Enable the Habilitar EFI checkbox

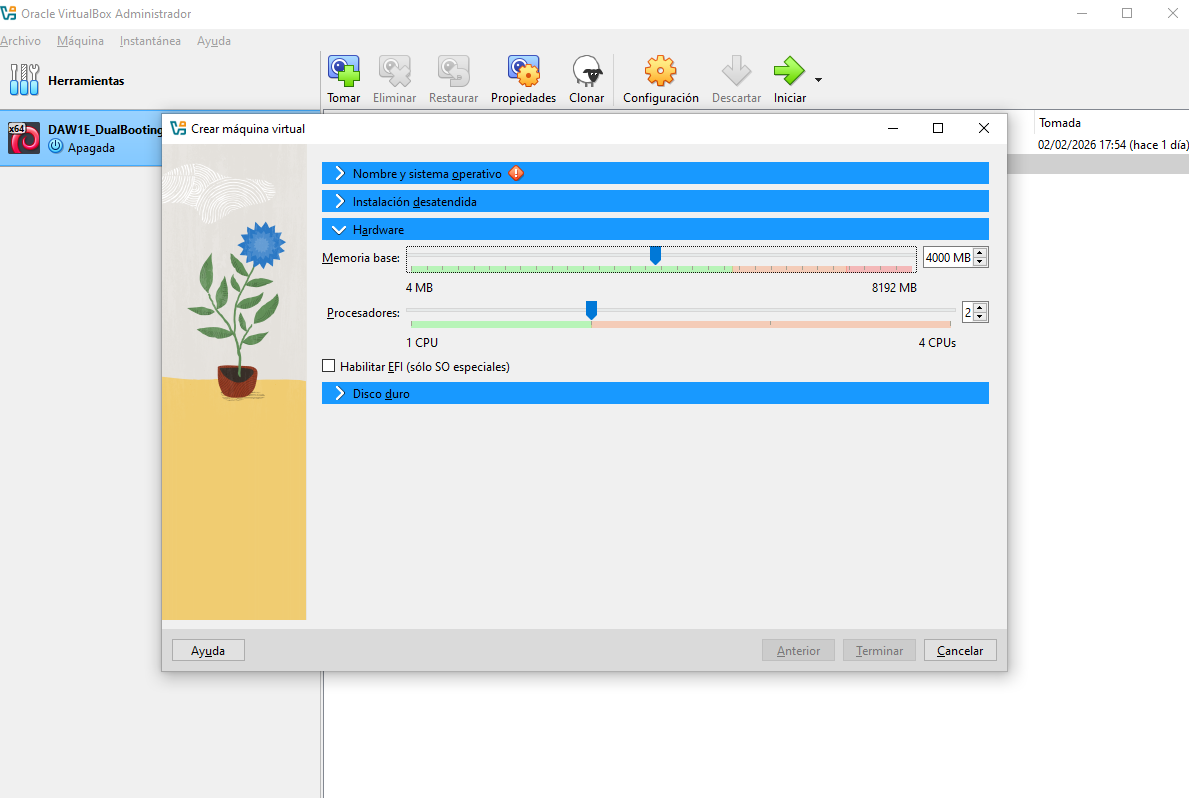(x=328, y=366)
